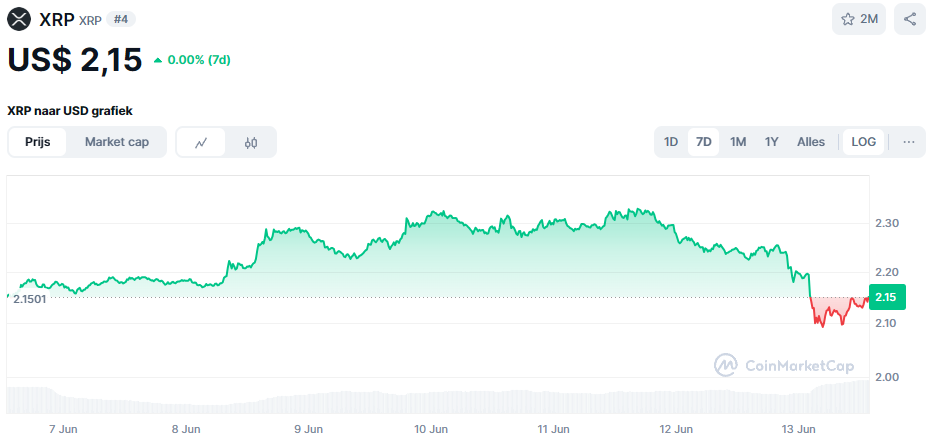The height and width of the screenshot is (438, 928).
Task: Switch to line chart view icon
Action: coord(201,142)
